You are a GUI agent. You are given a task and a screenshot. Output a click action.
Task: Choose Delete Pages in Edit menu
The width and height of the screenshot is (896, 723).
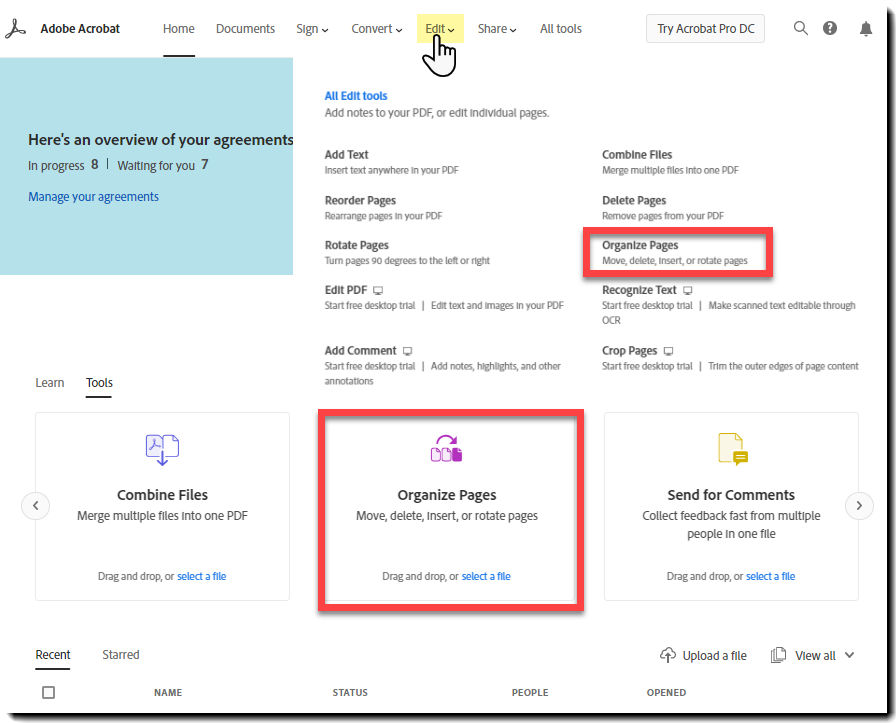tap(634, 200)
